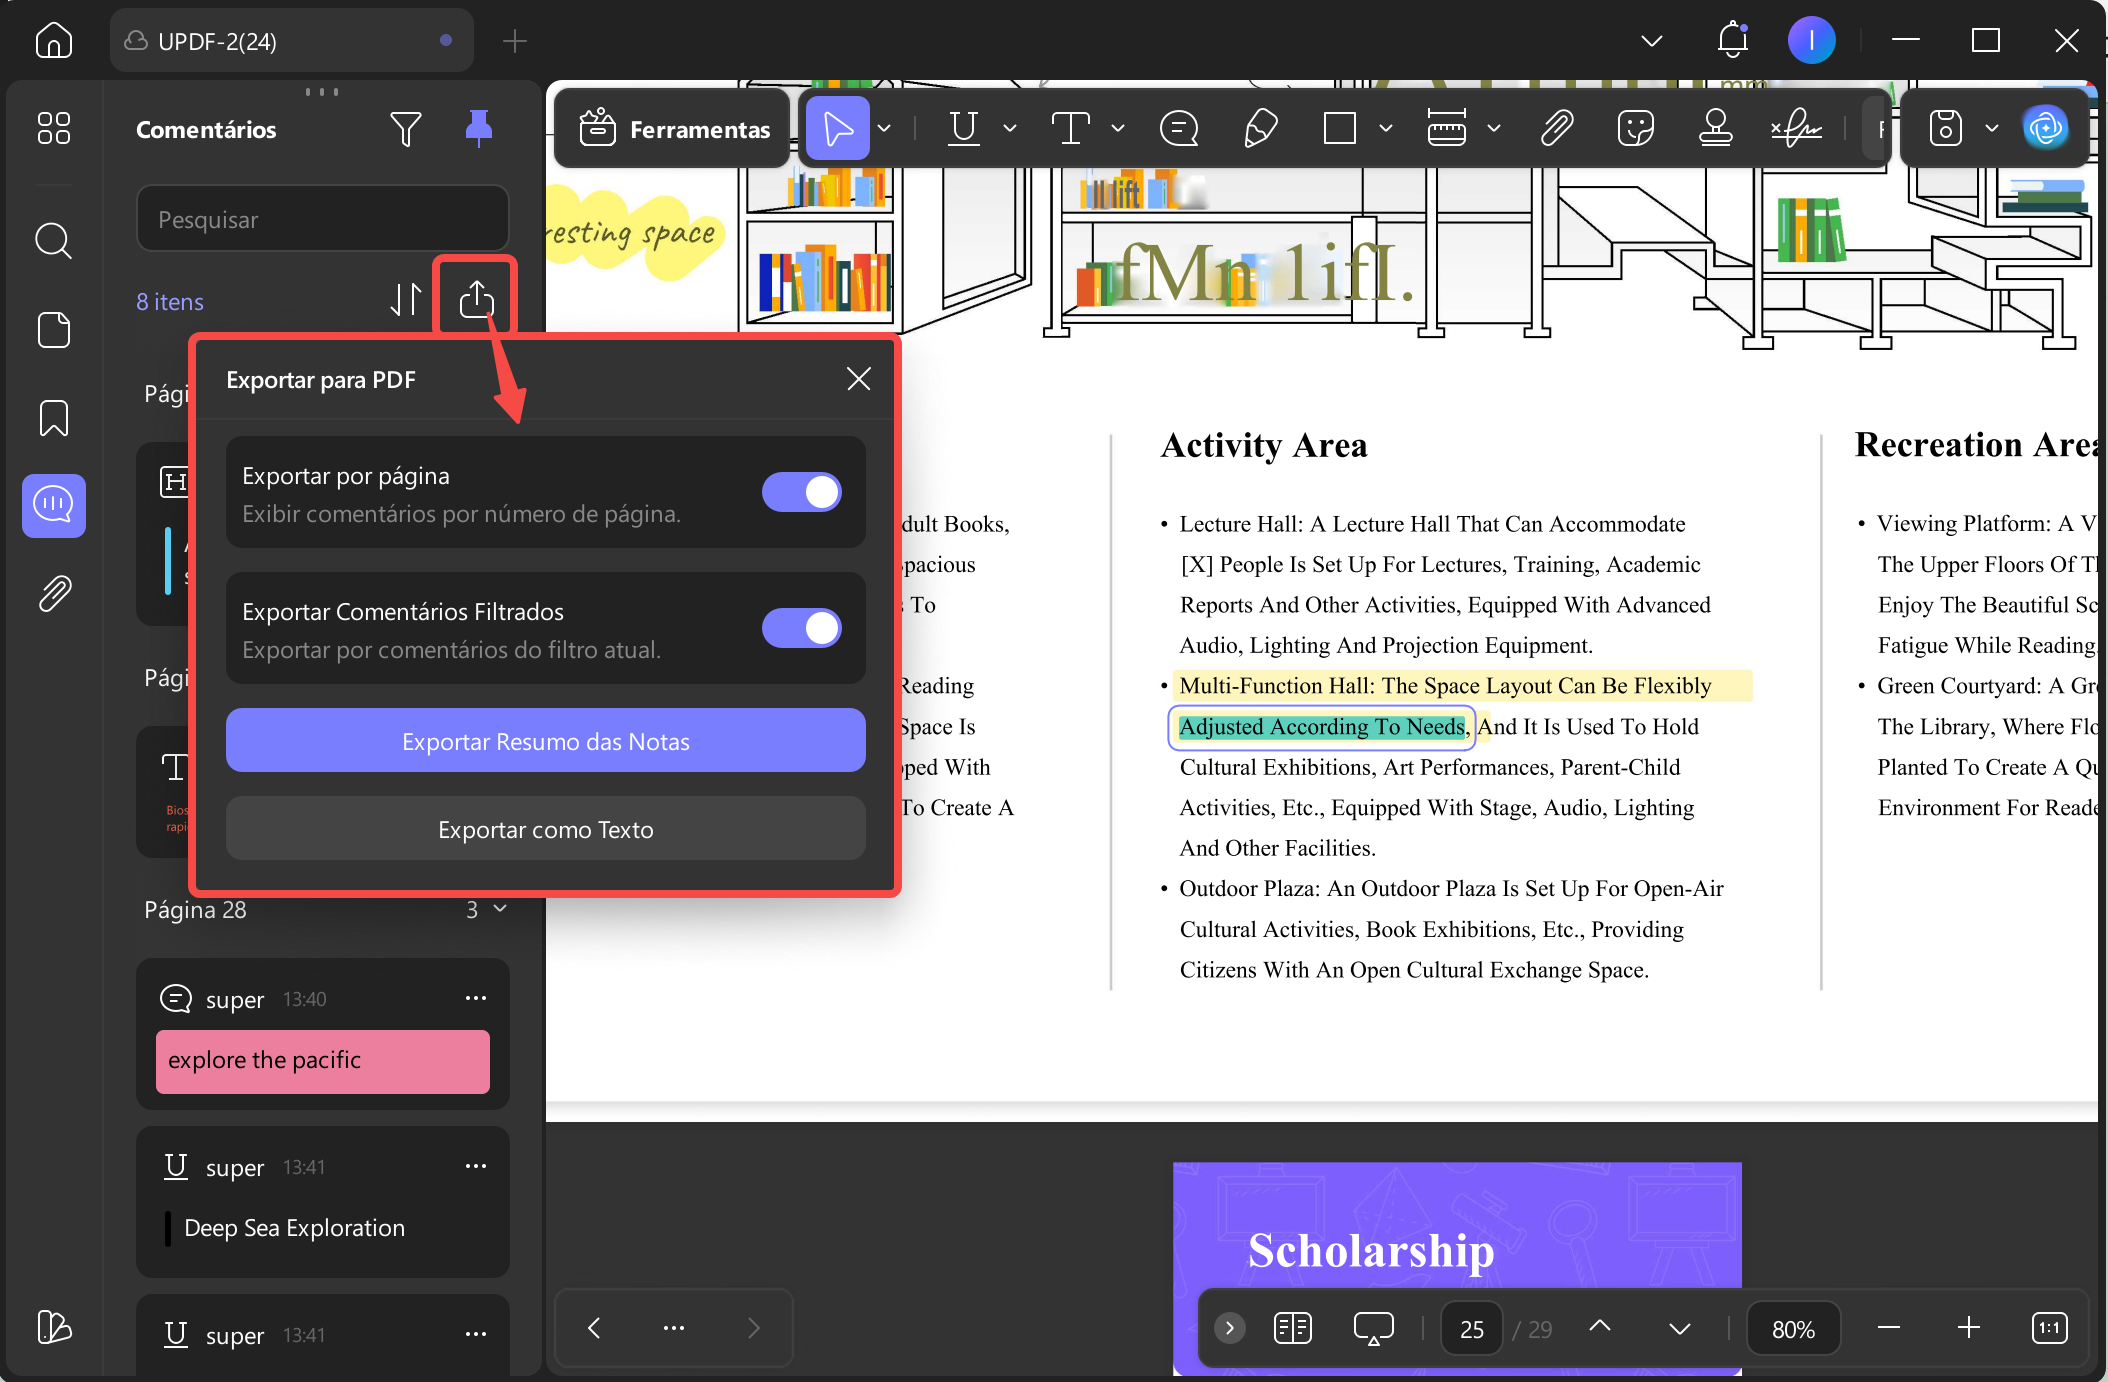Click Exportar como Texto button
Screen dimensions: 2108x1382
tap(546, 829)
